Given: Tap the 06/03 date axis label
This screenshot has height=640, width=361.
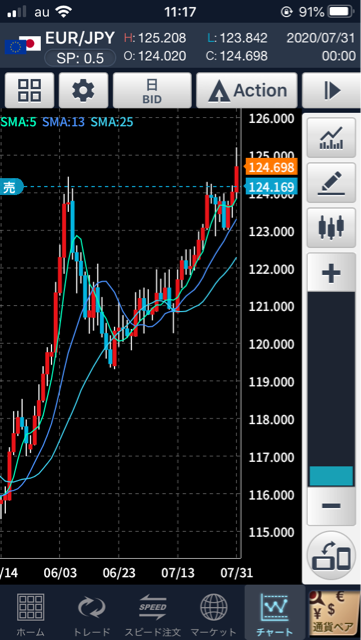Looking at the screenshot, I should click(x=59, y=572).
